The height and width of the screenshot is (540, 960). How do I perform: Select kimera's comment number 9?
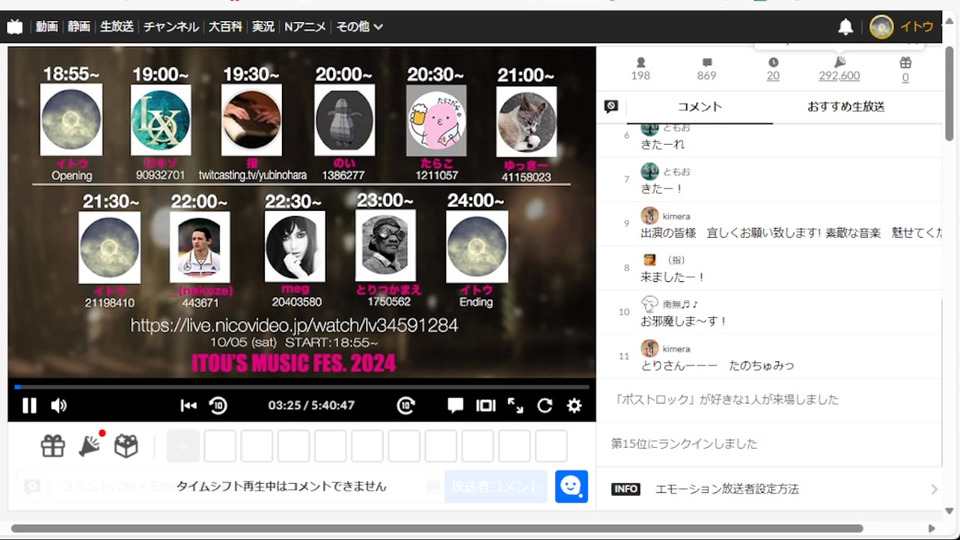(x=770, y=223)
